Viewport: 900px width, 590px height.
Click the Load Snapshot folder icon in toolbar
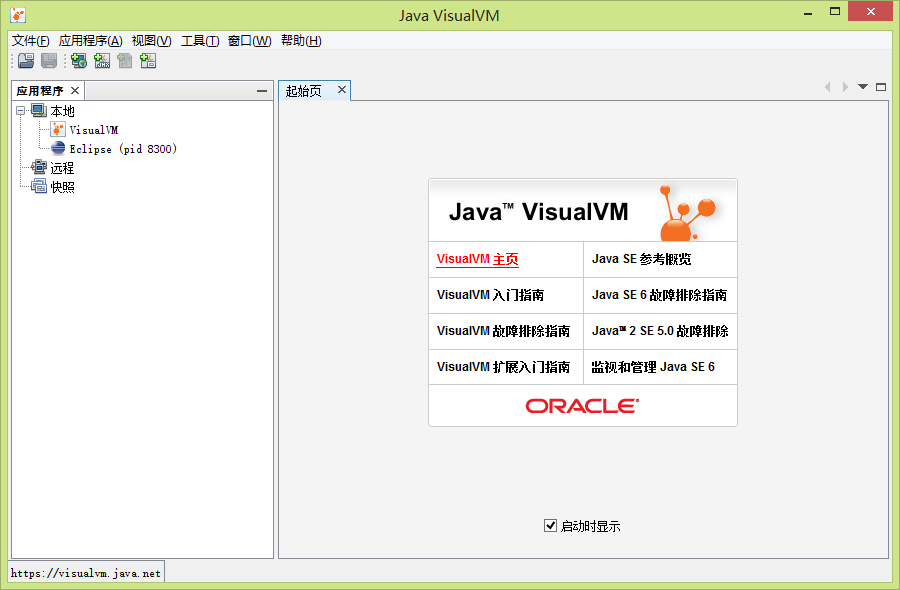click(26, 60)
